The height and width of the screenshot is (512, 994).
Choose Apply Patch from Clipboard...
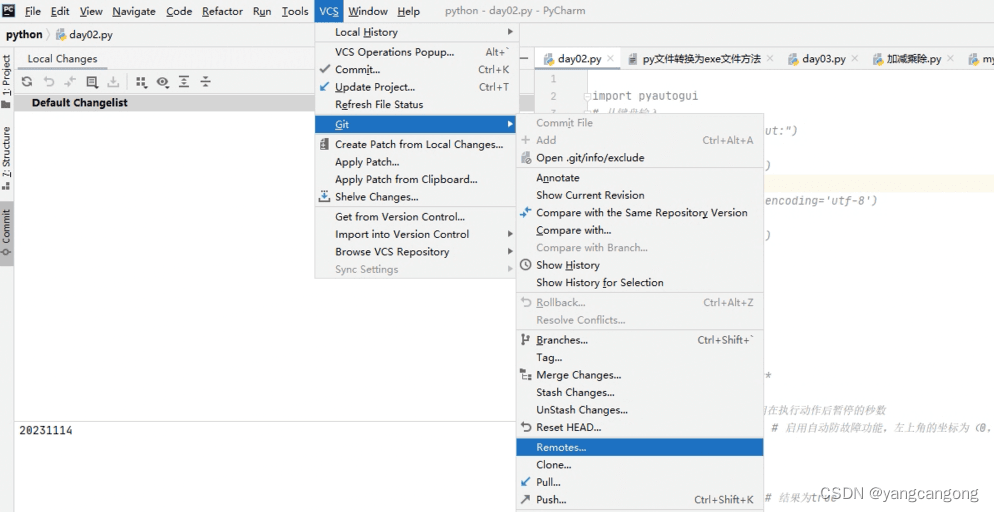pyautogui.click(x=416, y=179)
